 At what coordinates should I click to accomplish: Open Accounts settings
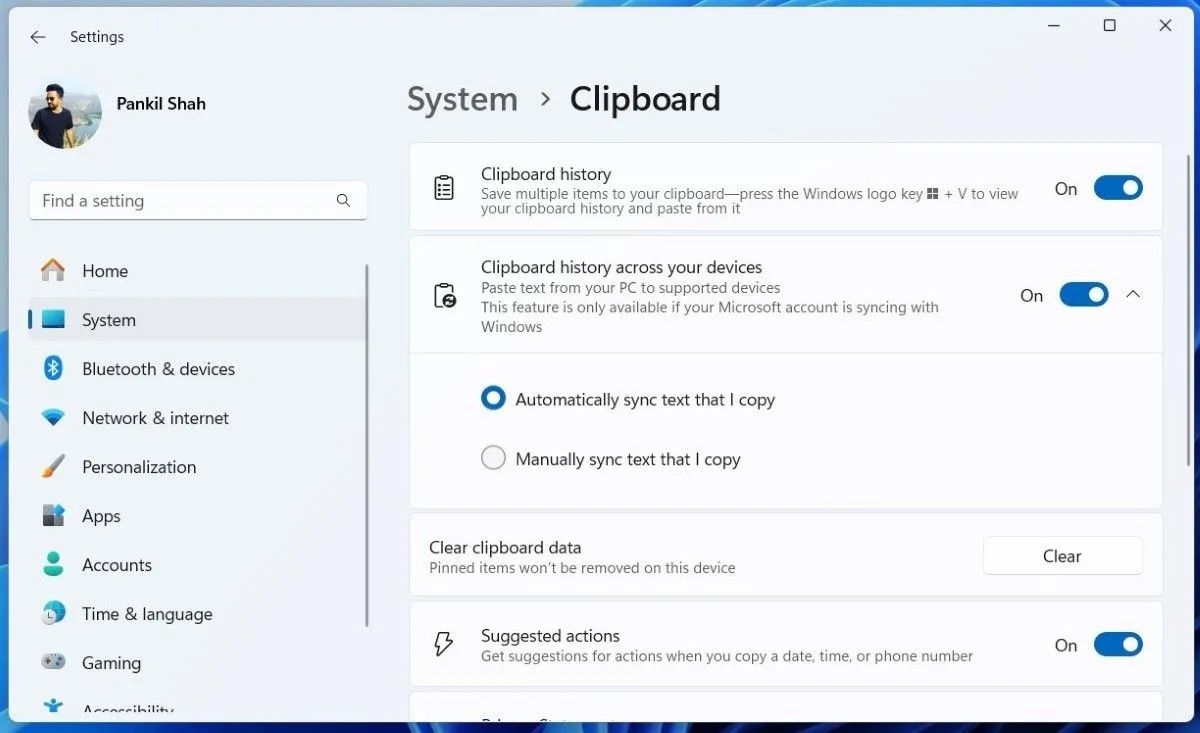coord(52,565)
